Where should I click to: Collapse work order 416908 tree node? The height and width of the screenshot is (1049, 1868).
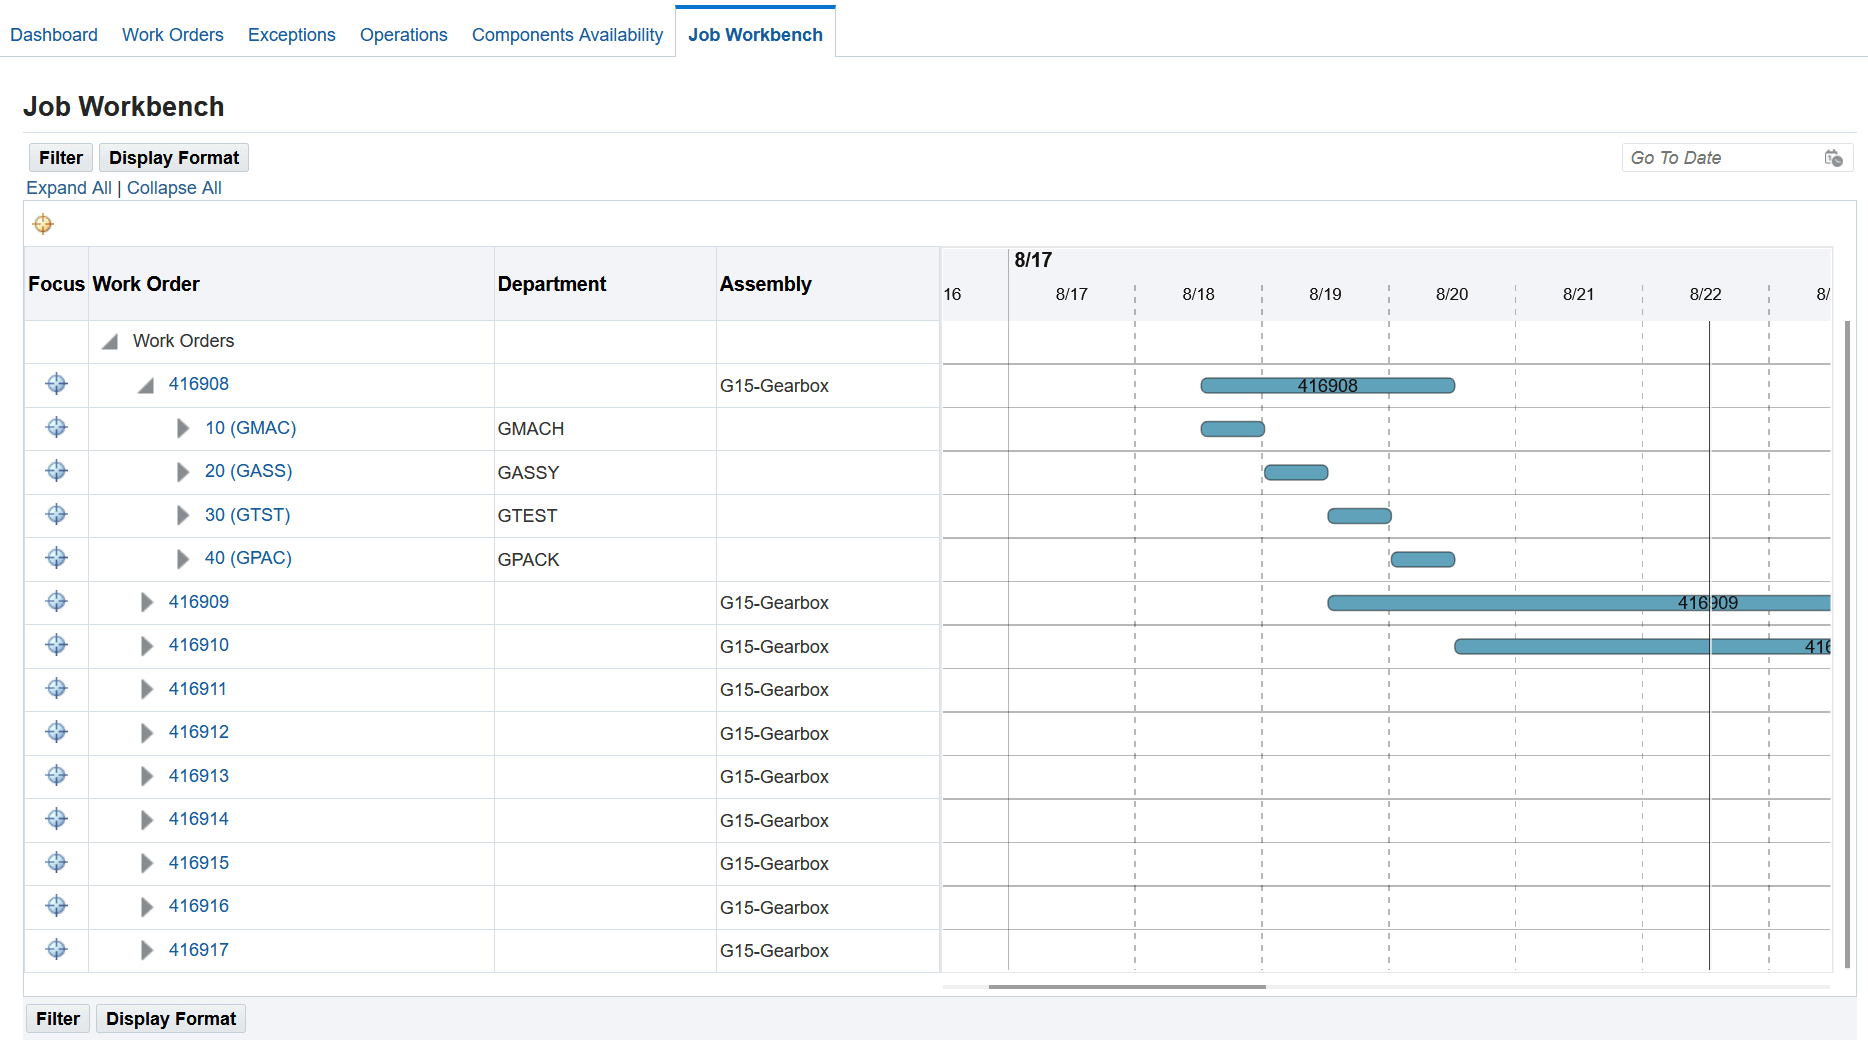pyautogui.click(x=146, y=385)
